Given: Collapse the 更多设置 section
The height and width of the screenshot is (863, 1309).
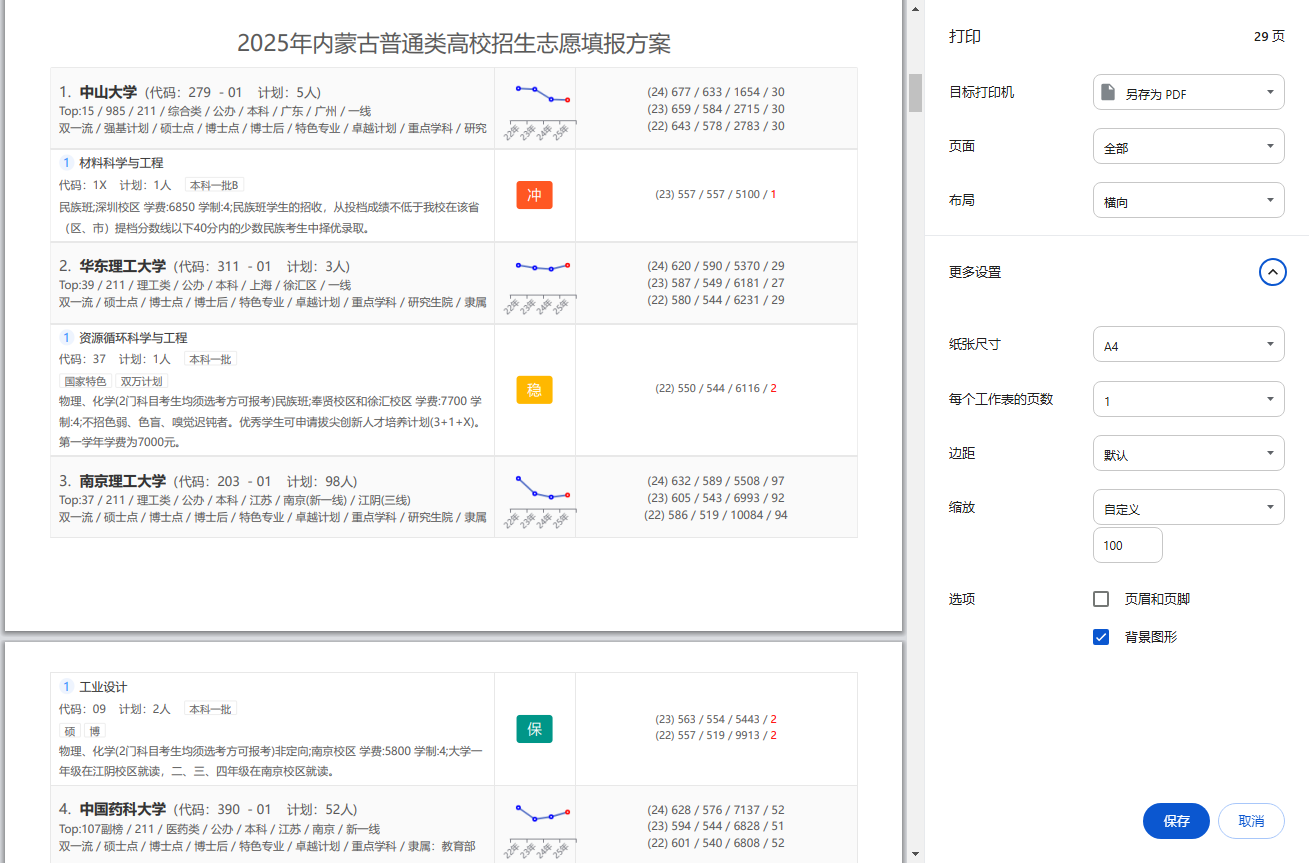Looking at the screenshot, I should pos(1272,272).
